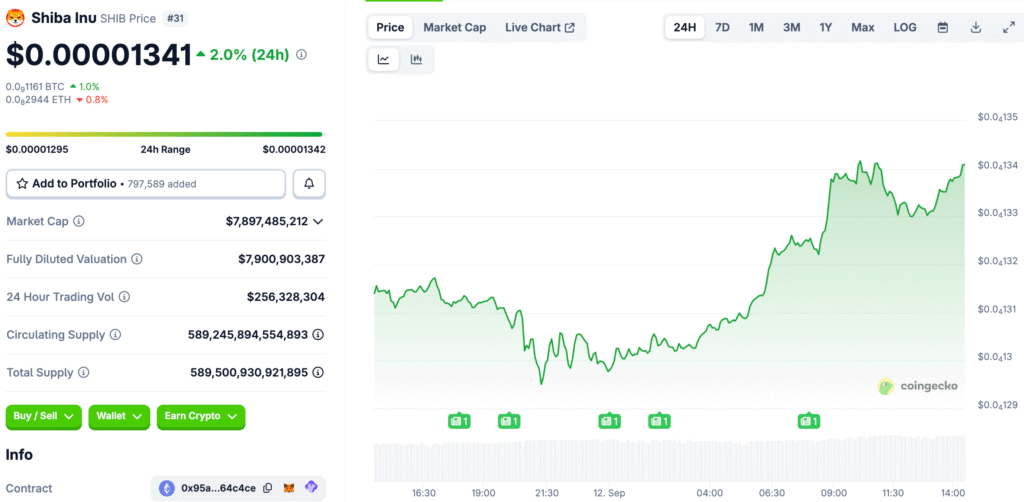Select Max time range
1024x502 pixels.
coord(863,27)
